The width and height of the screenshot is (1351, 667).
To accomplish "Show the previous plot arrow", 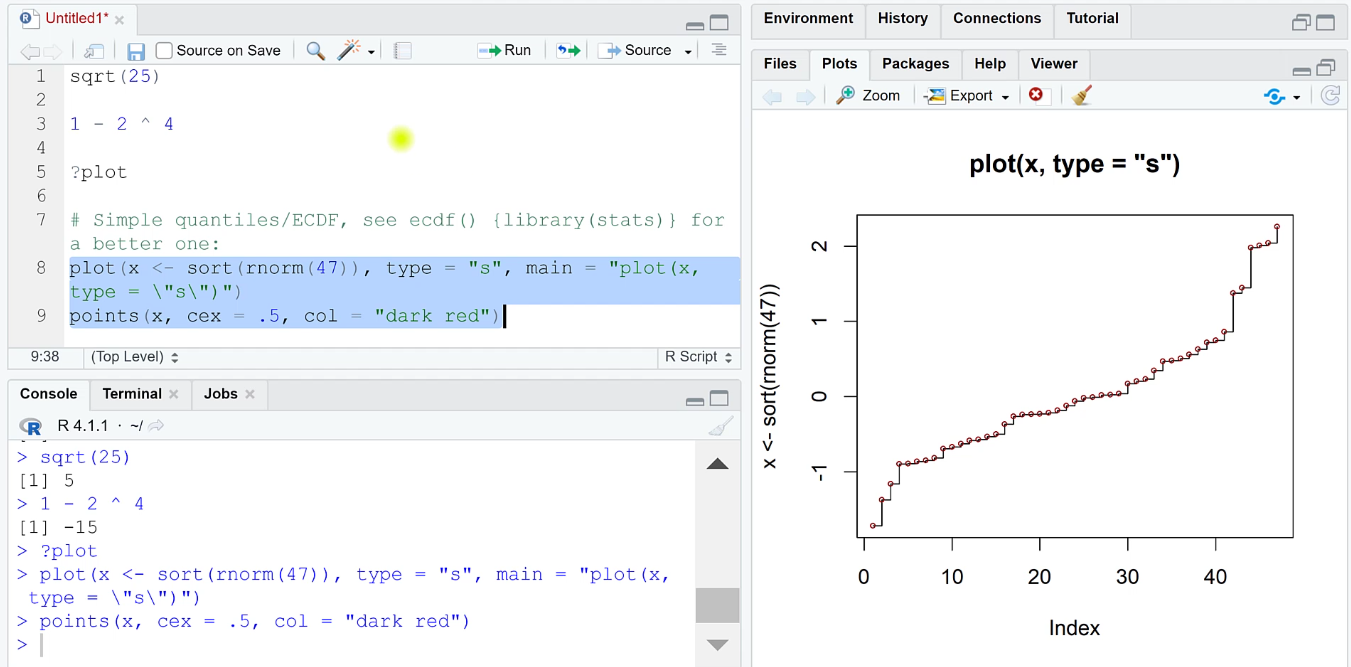I will pos(772,96).
